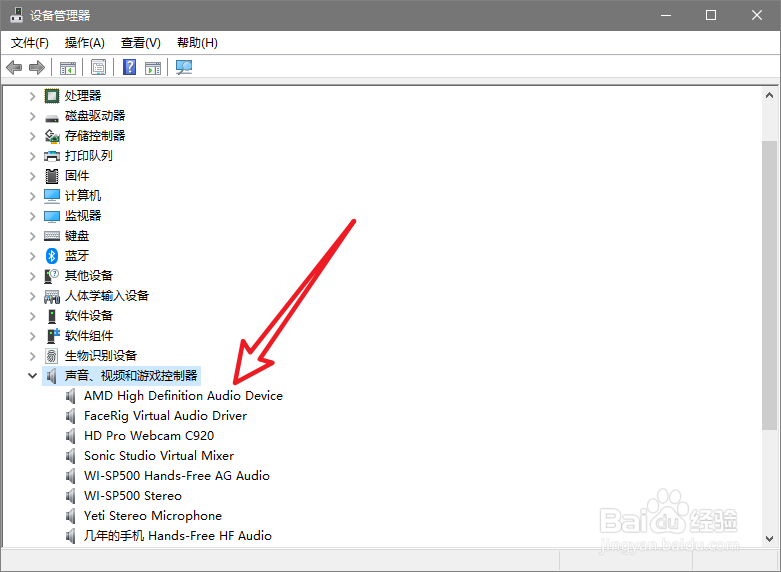Image resolution: width=781 pixels, height=572 pixels.
Task: Minimize the Device Manager window
Action: point(665,15)
